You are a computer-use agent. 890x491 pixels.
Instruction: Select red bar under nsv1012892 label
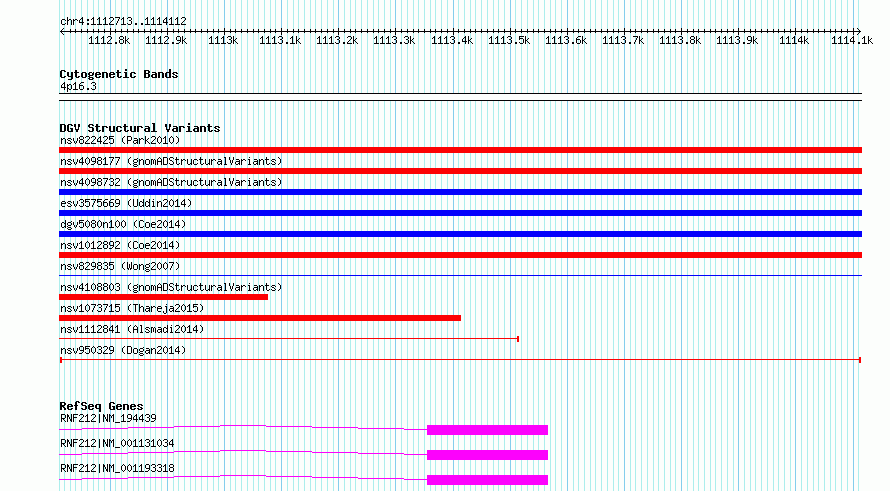point(460,255)
